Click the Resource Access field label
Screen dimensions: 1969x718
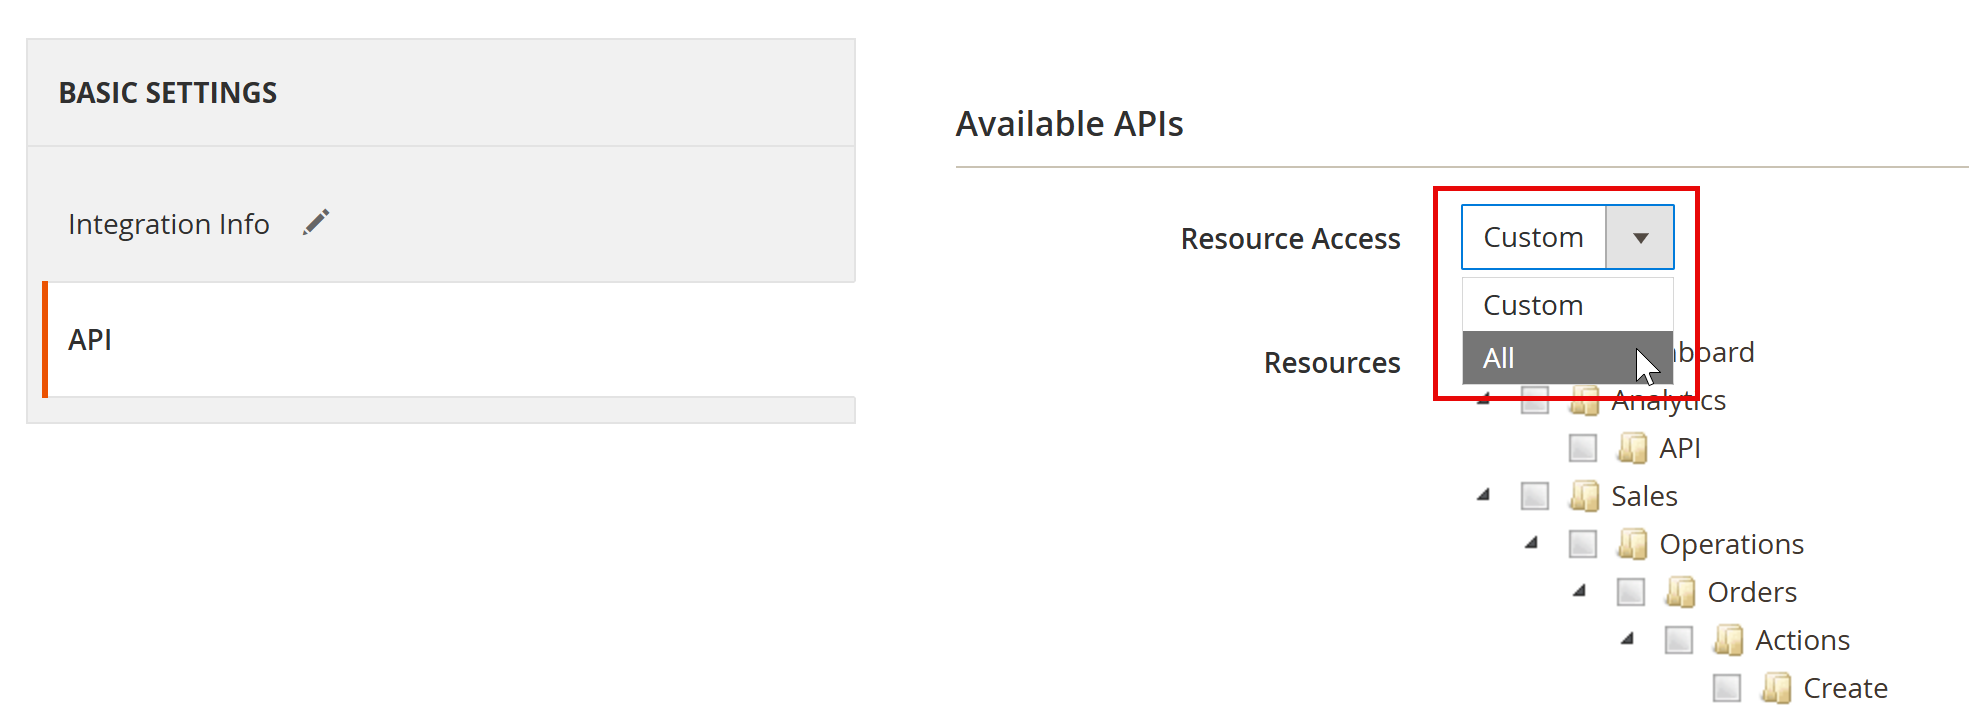tap(1290, 239)
